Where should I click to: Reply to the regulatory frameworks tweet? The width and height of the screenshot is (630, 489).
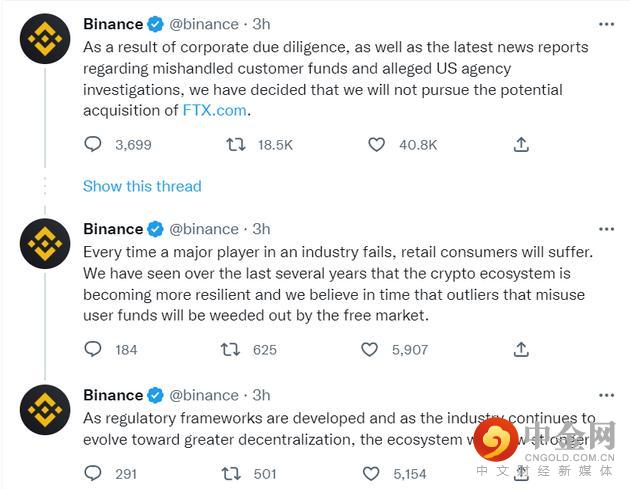[93, 473]
